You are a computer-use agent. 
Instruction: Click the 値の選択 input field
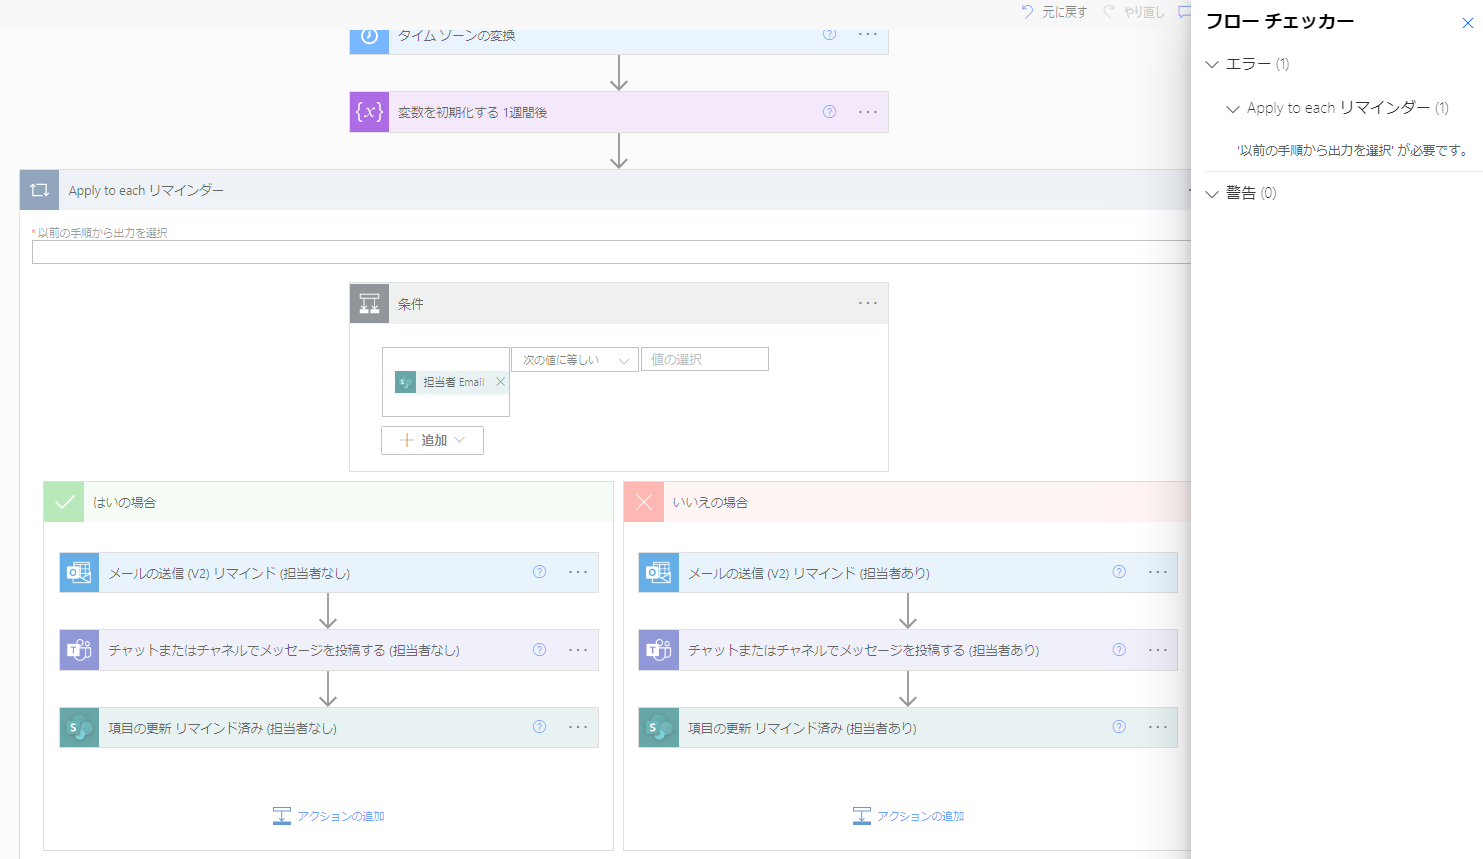(x=705, y=360)
